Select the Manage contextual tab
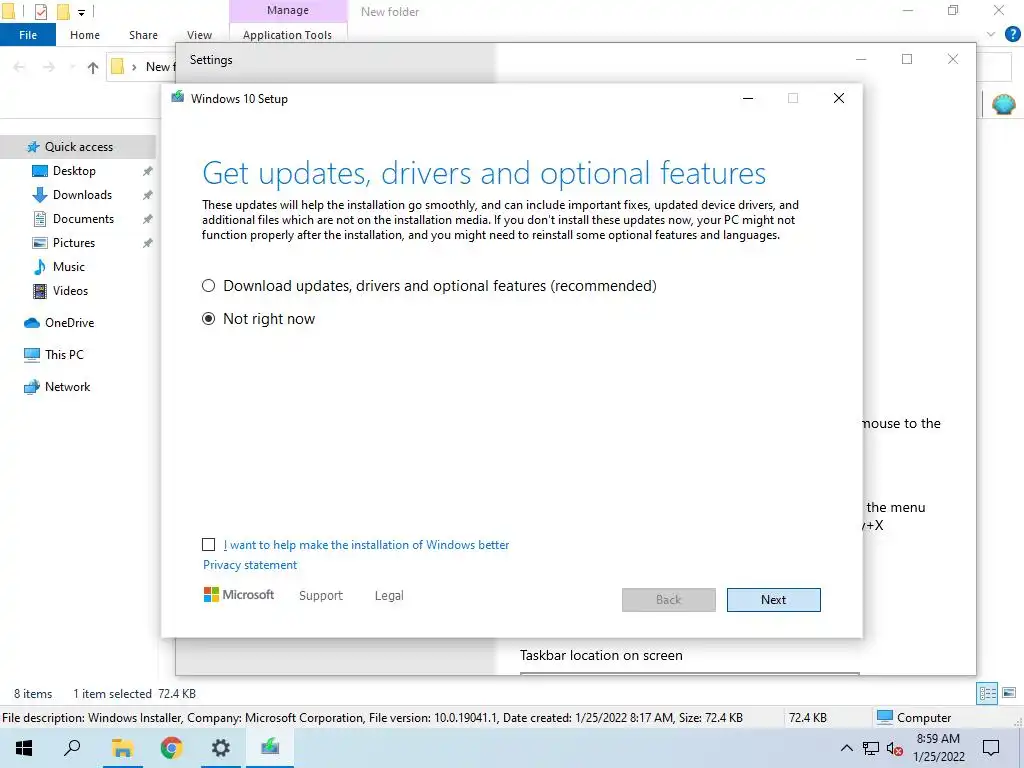 288,10
